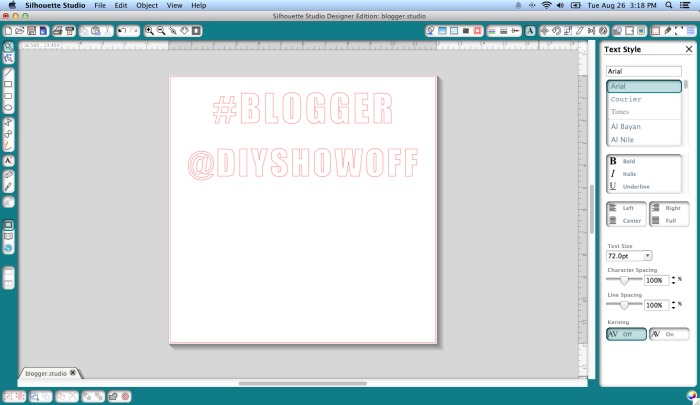Viewport: 700px width, 405px height.
Task: Pick the Line drawing tool
Action: 9,73
